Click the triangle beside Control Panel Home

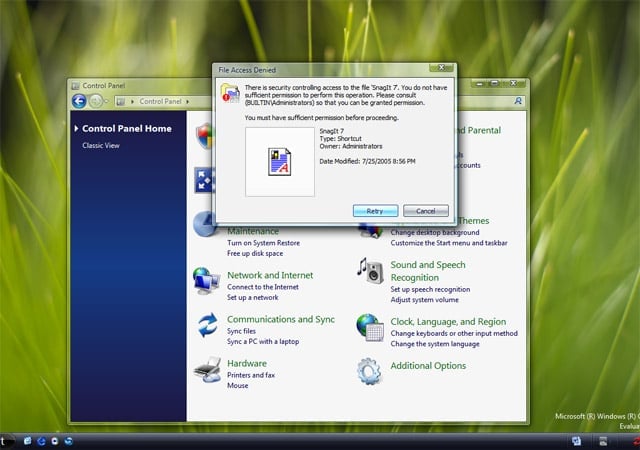tap(76, 128)
